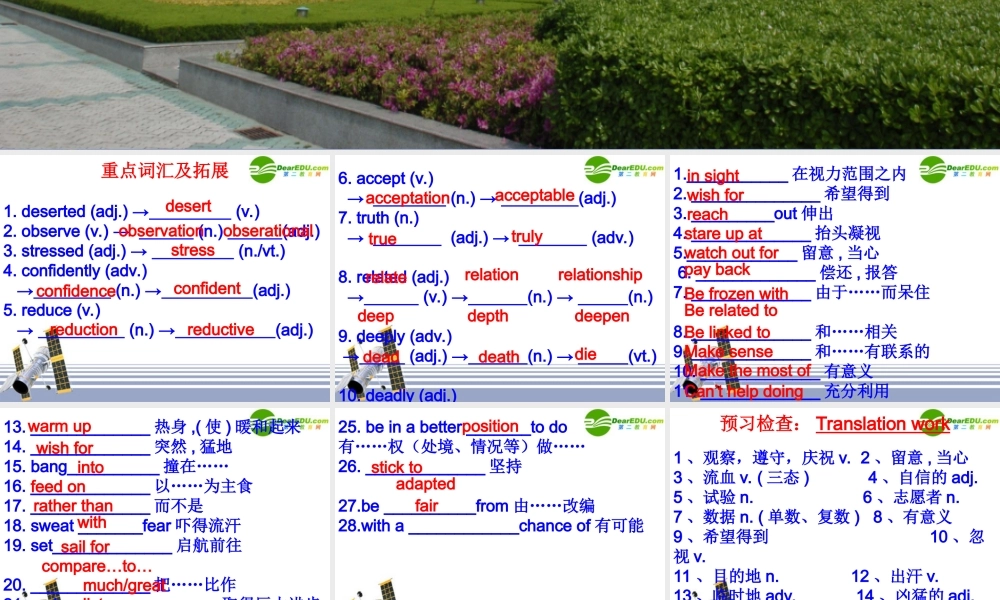The width and height of the screenshot is (1000, 600).
Task: Click the DearEDU.com logo on the 'warm up' slide
Action: point(289,423)
